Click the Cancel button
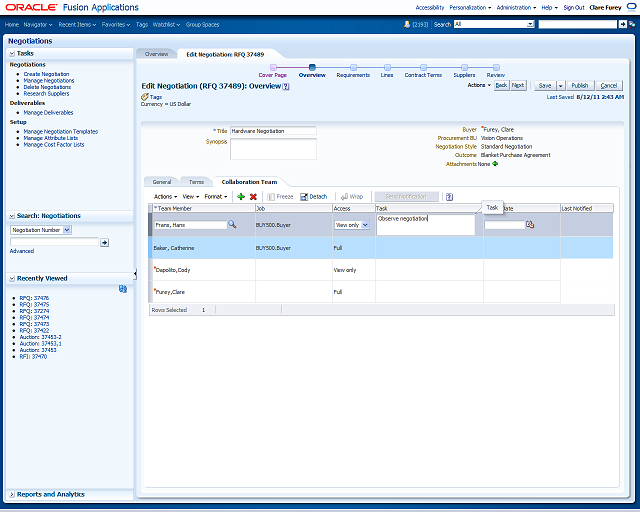Image resolution: width=640 pixels, height=512 pixels. (x=609, y=86)
